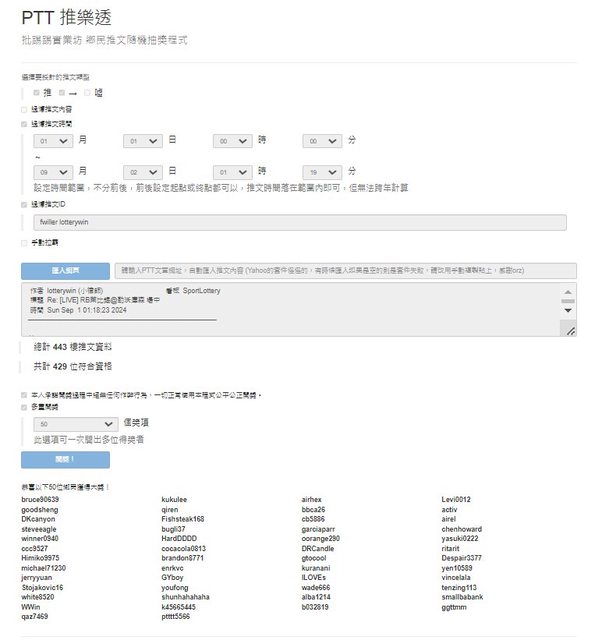Uncheck the 選擇推文時間 checkbox
602x640 pixels.
coord(24,124)
